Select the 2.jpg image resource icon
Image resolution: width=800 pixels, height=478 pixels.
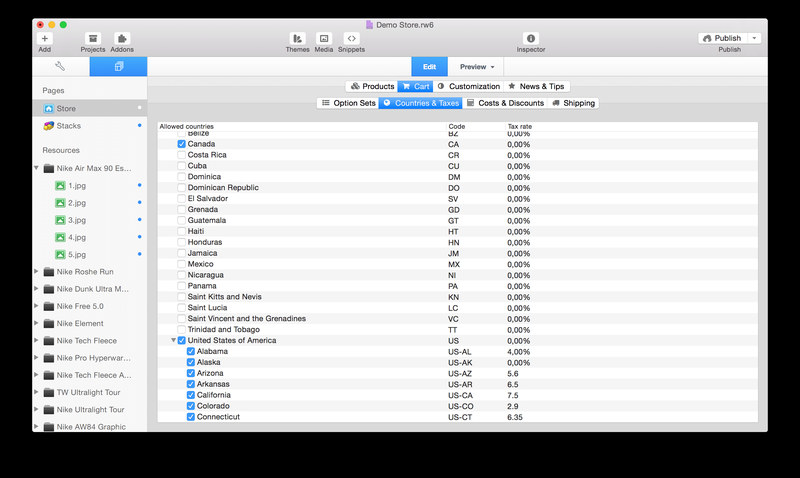pyautogui.click(x=60, y=203)
